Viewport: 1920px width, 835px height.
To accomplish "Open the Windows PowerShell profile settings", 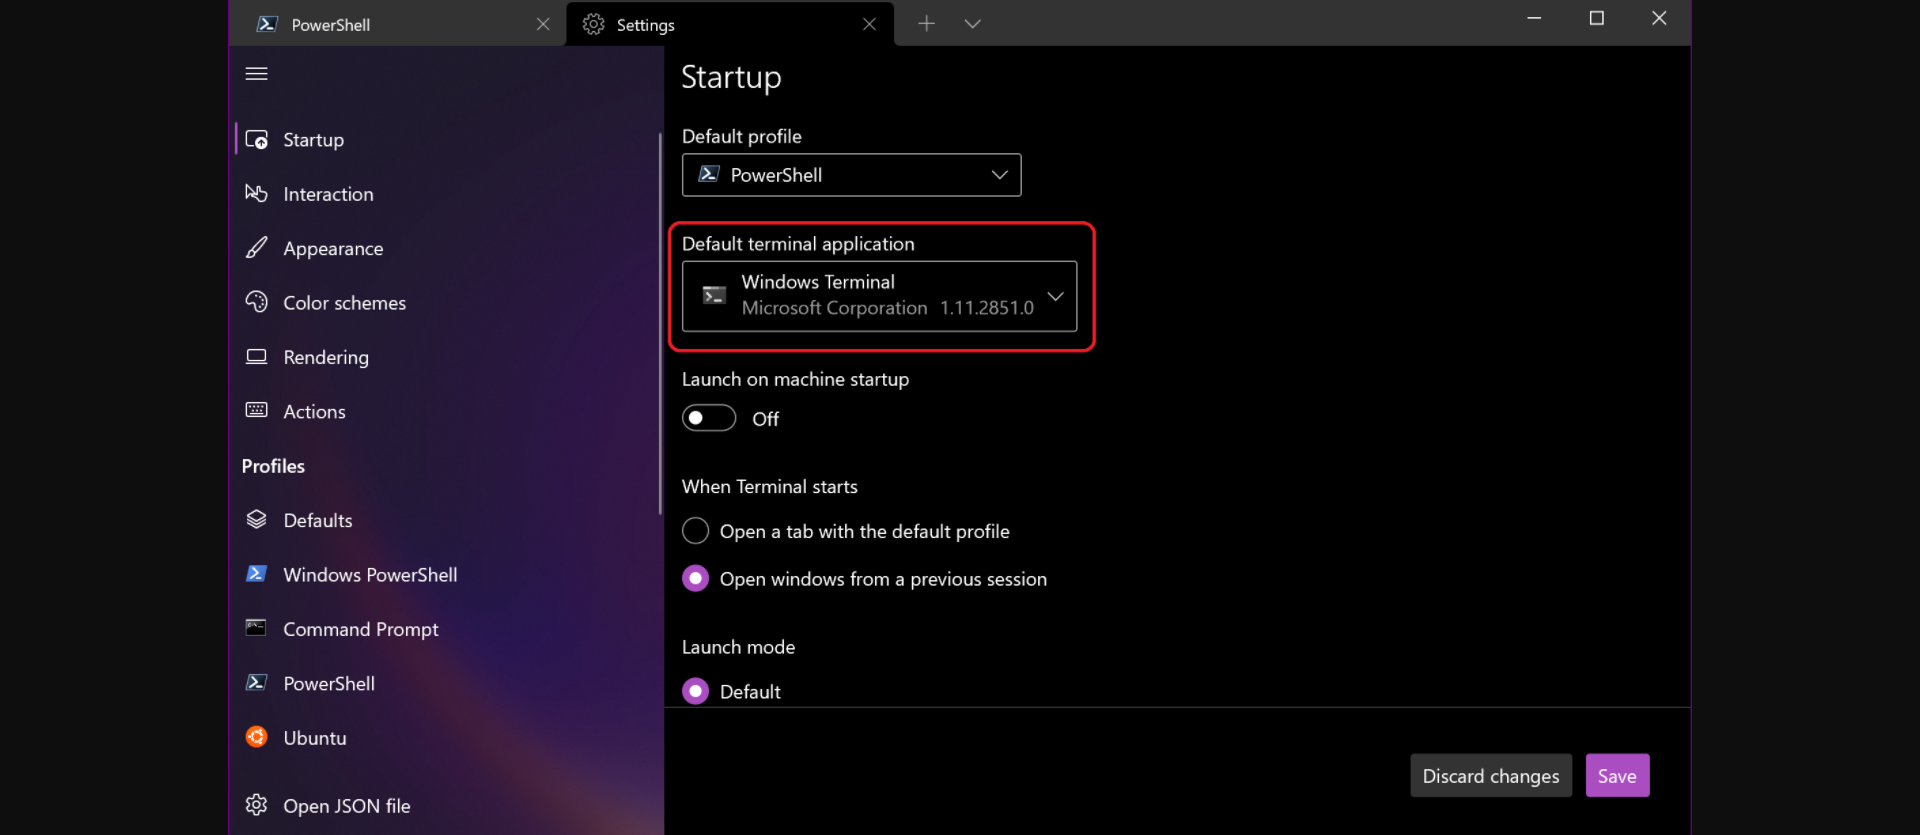I will (x=445, y=575).
